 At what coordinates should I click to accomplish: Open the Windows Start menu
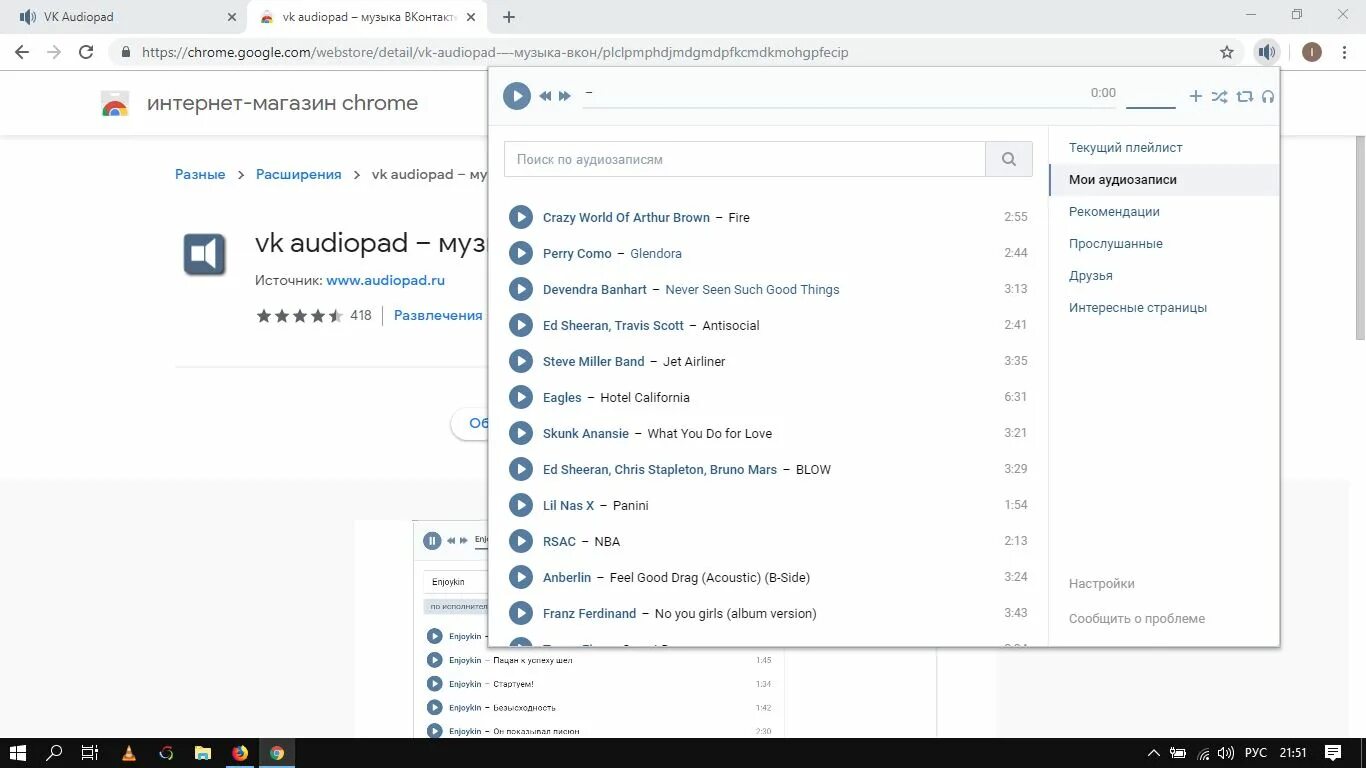click(x=18, y=753)
